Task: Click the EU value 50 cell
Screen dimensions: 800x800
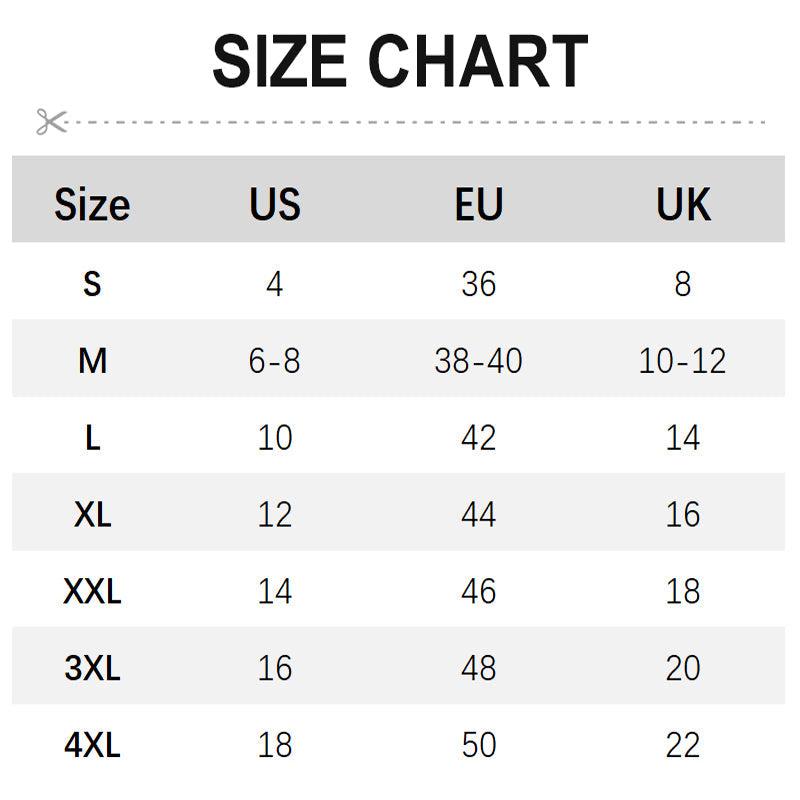Action: 478,745
